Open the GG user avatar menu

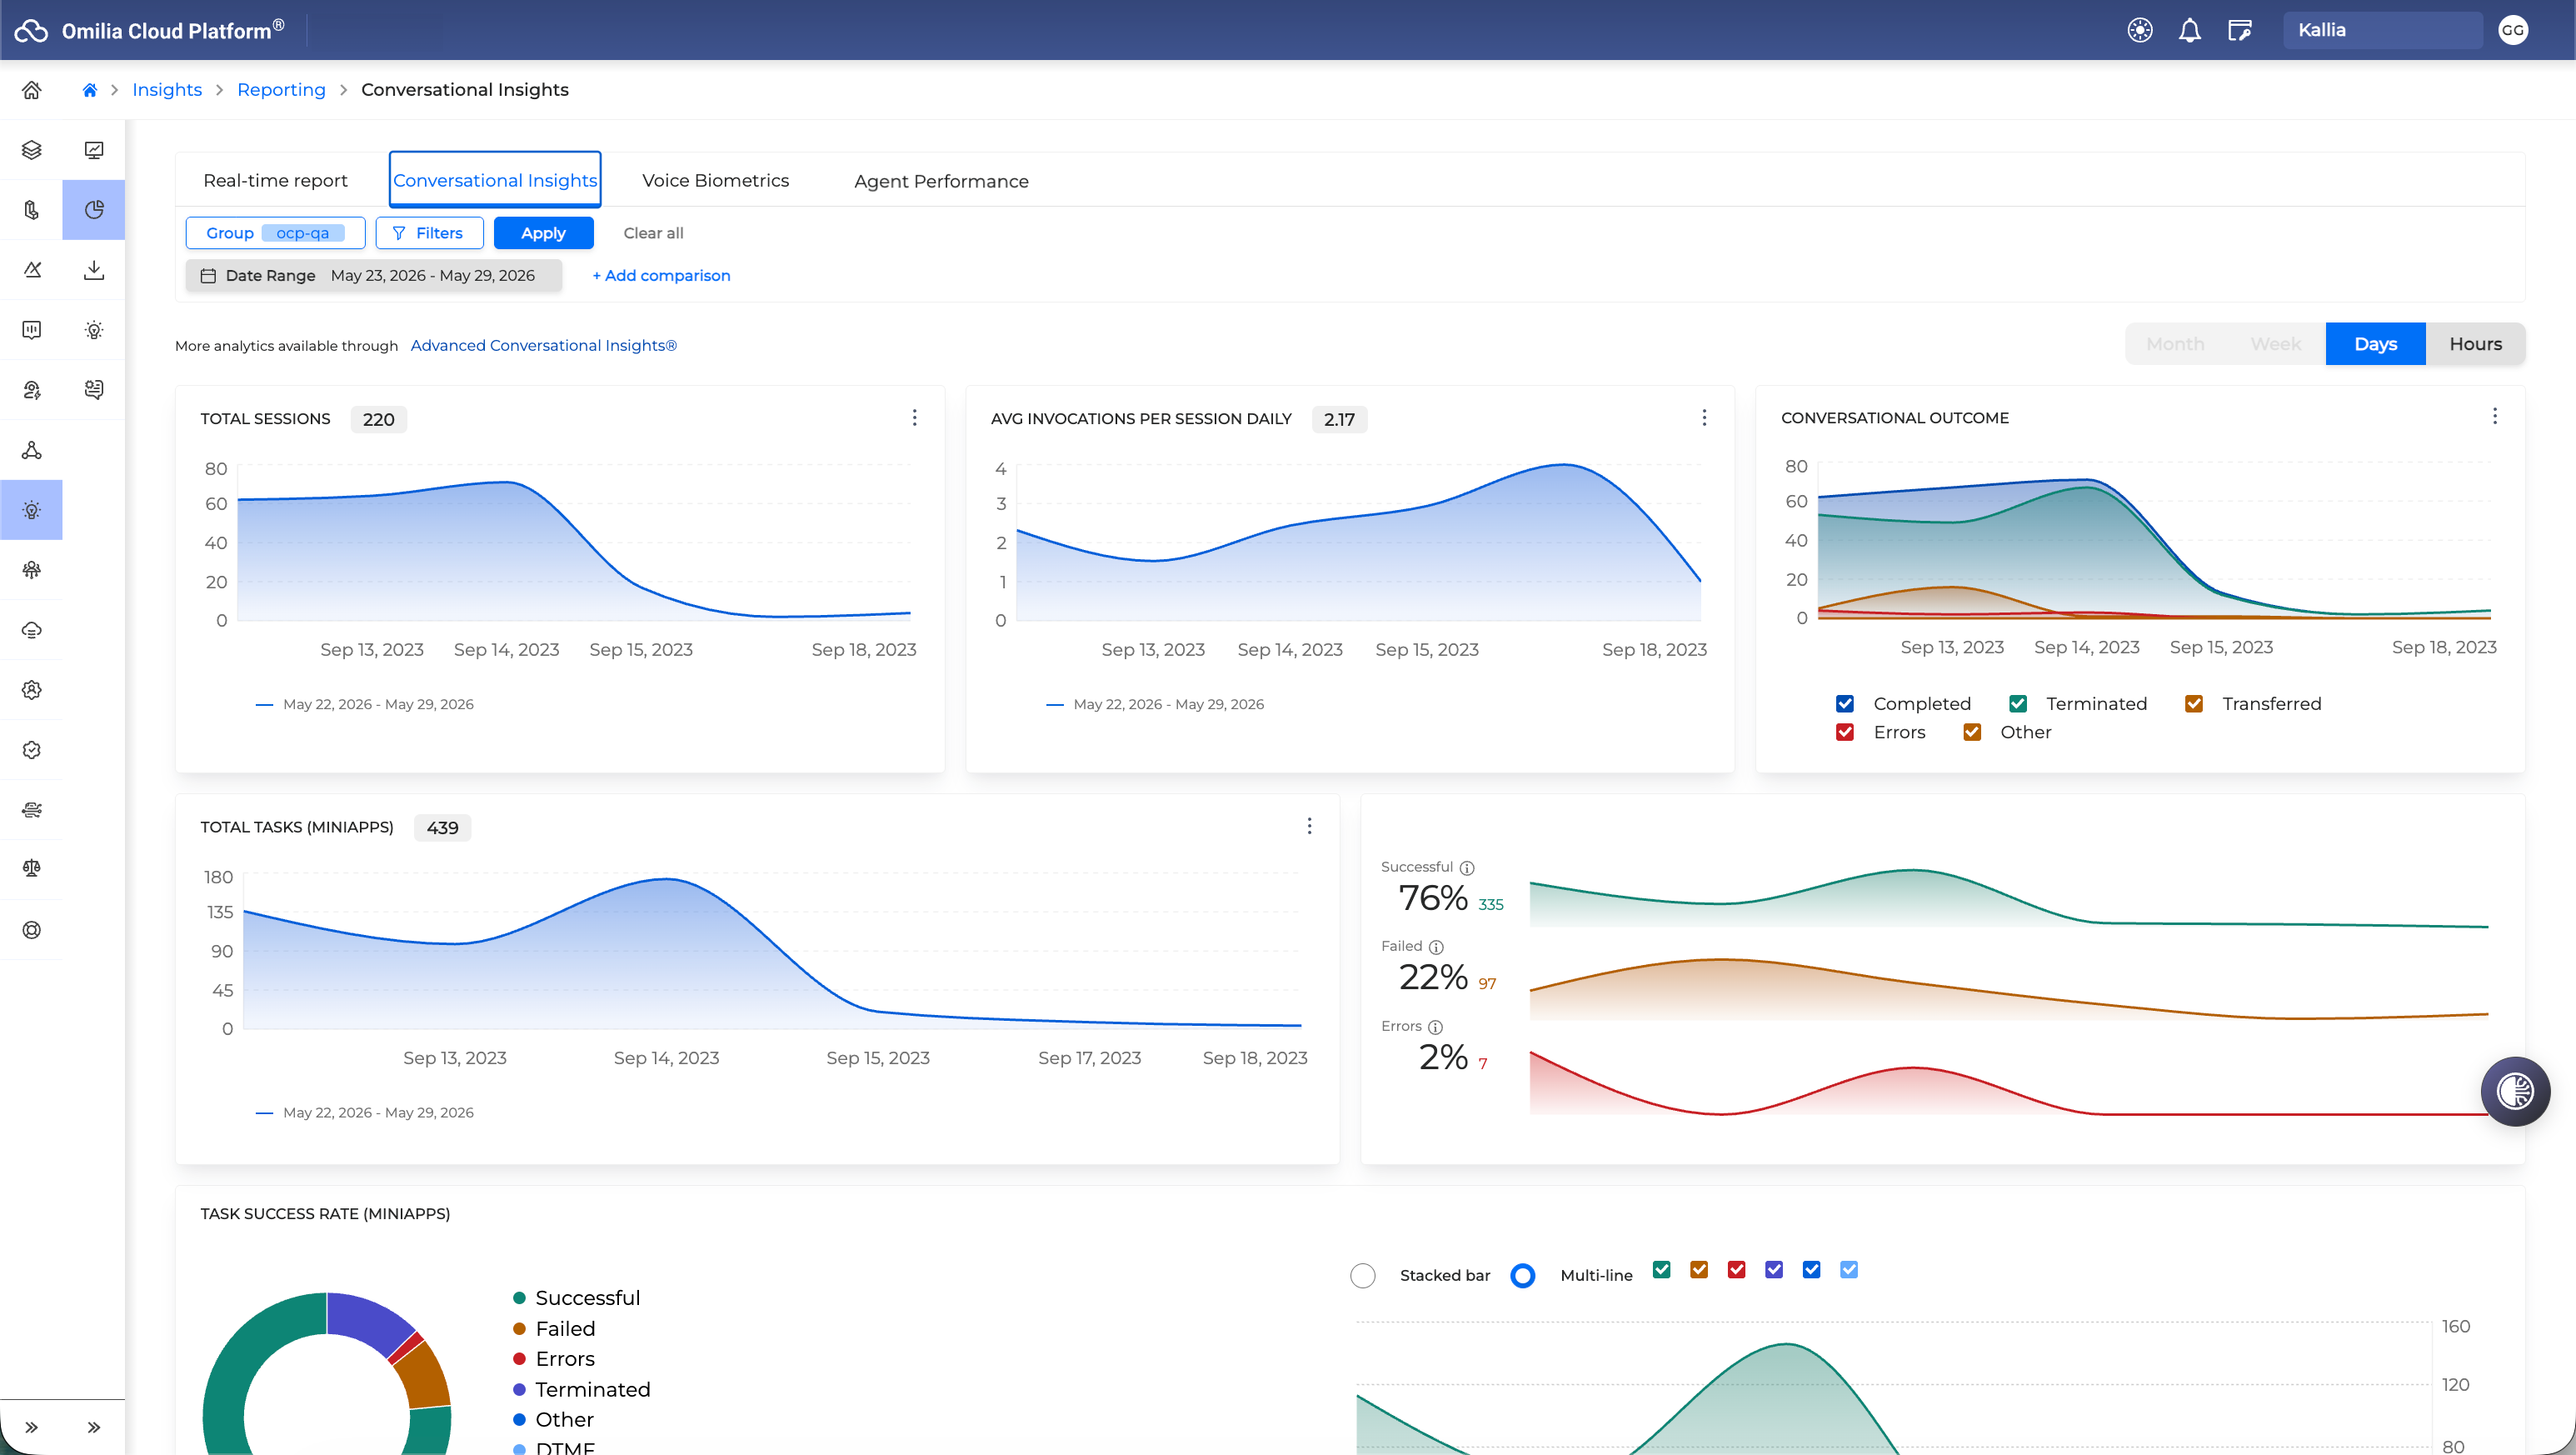tap(2513, 30)
